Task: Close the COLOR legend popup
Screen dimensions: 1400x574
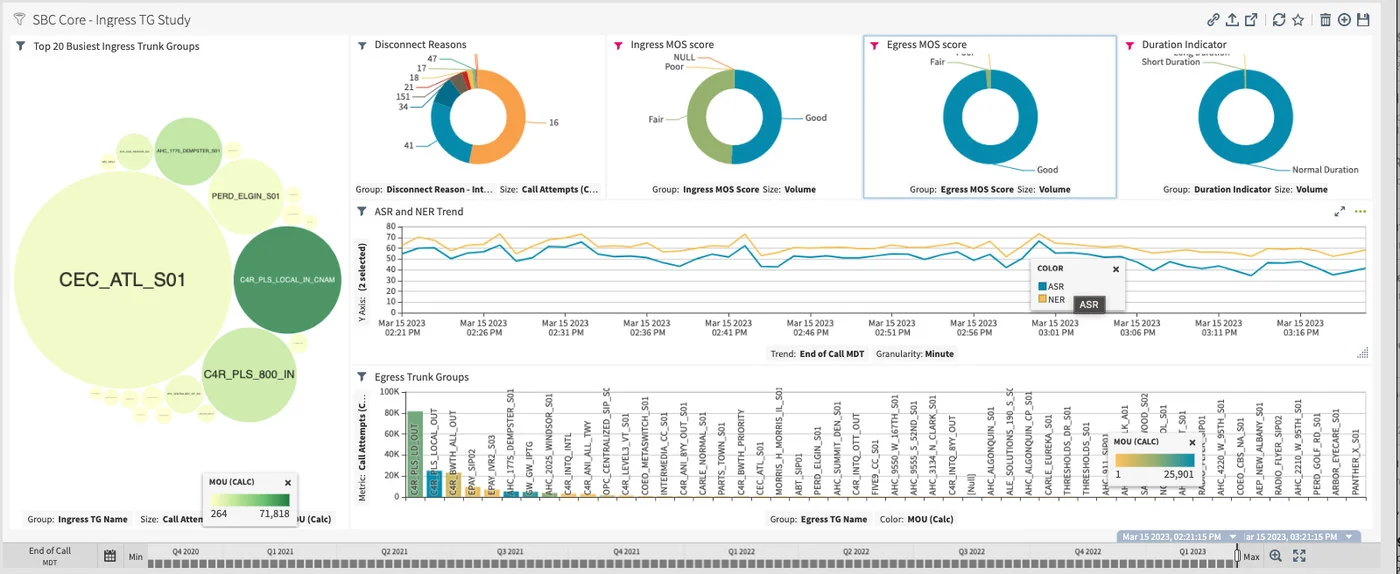Action: [1116, 269]
